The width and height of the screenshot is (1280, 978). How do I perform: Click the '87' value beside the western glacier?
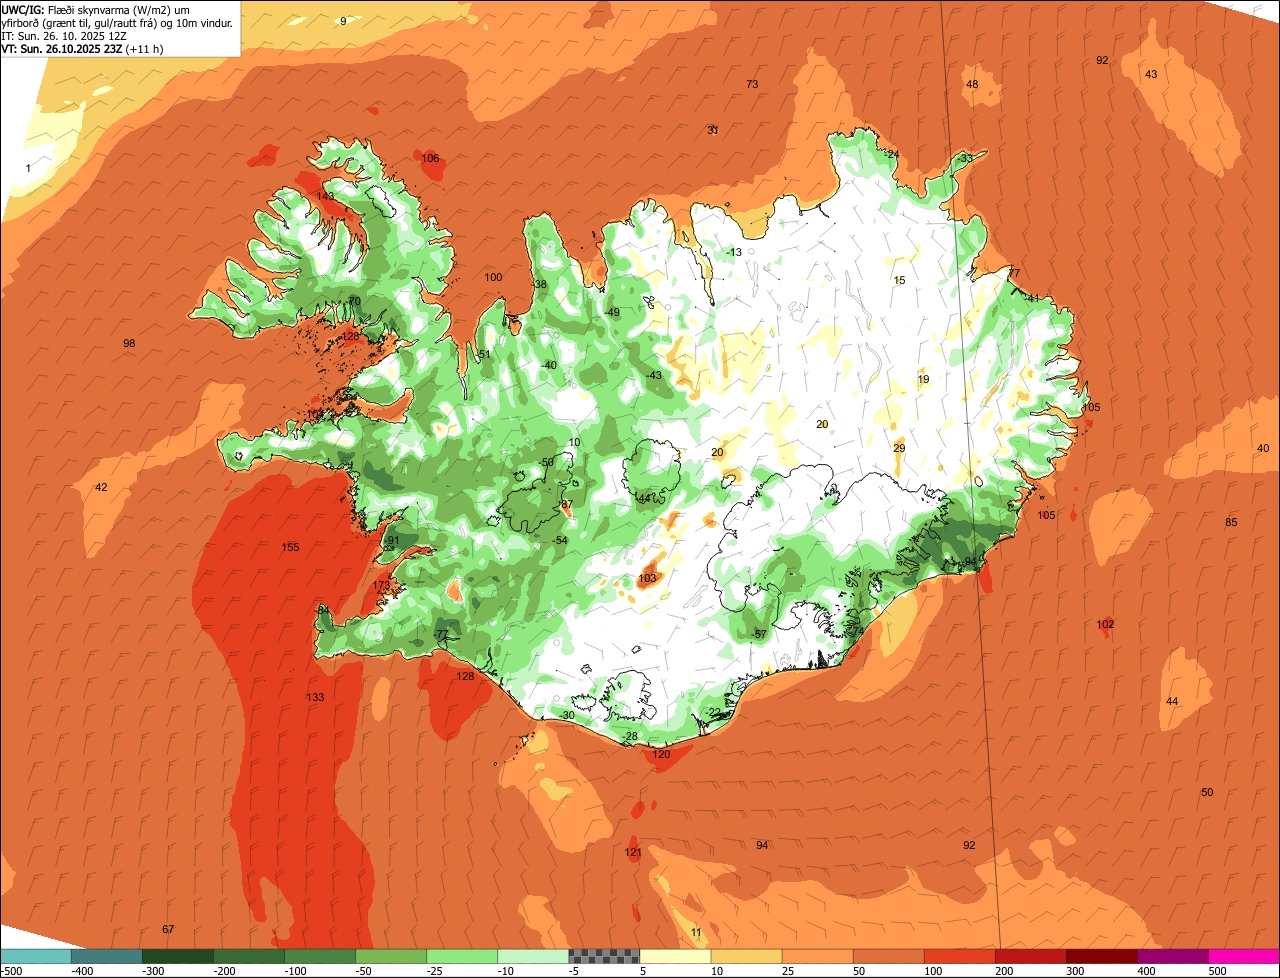[x=567, y=505]
